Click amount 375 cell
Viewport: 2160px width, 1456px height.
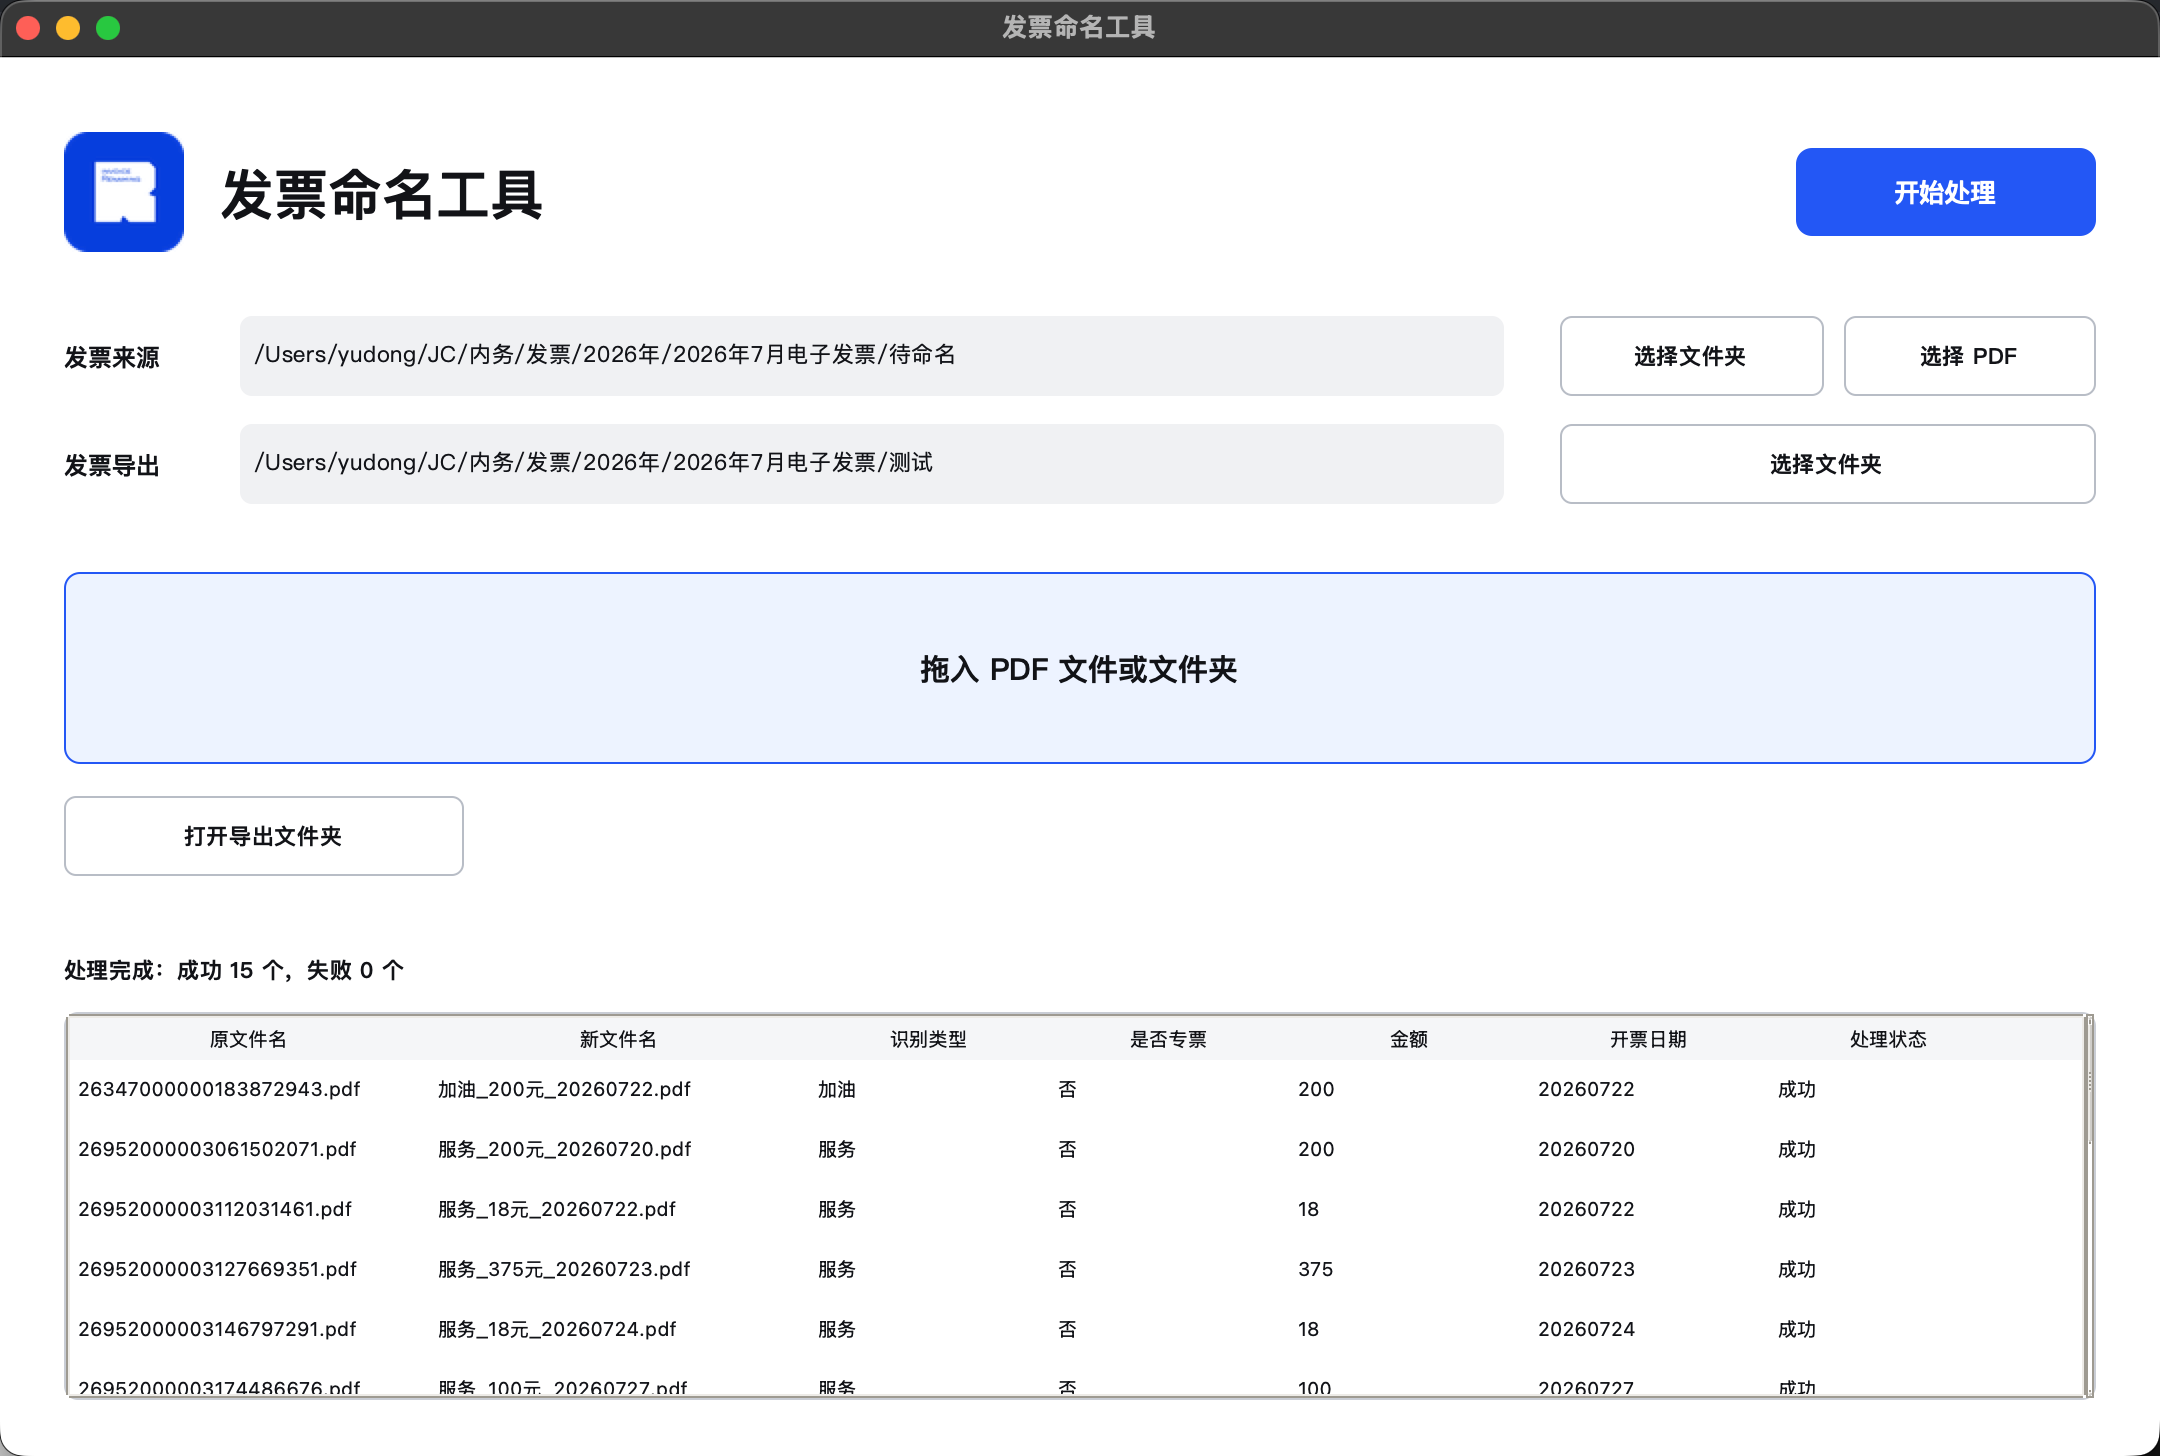coord(1316,1269)
